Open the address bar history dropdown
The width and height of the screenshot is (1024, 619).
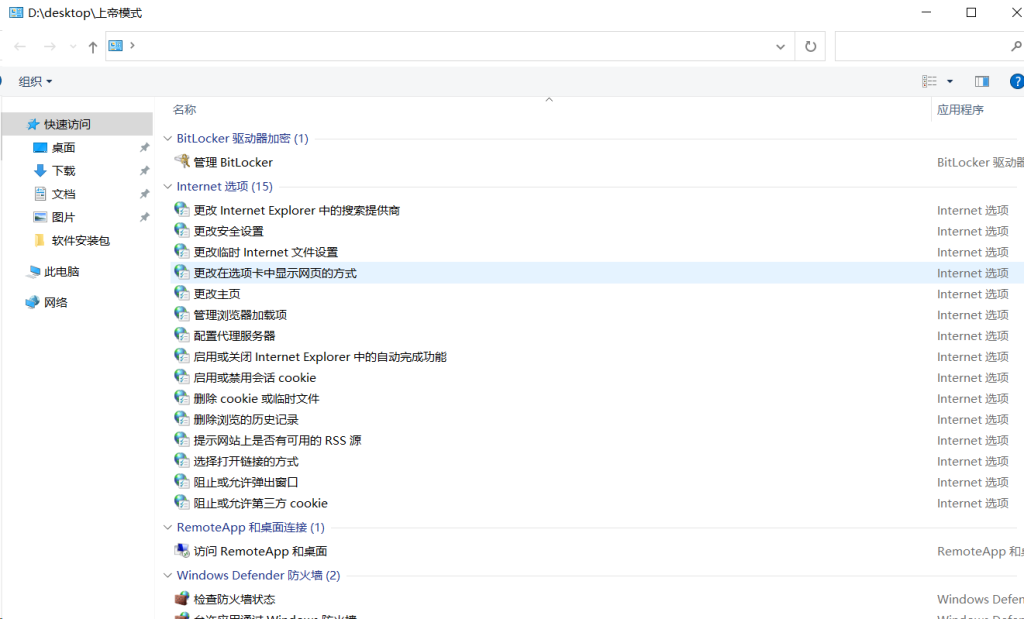[780, 46]
